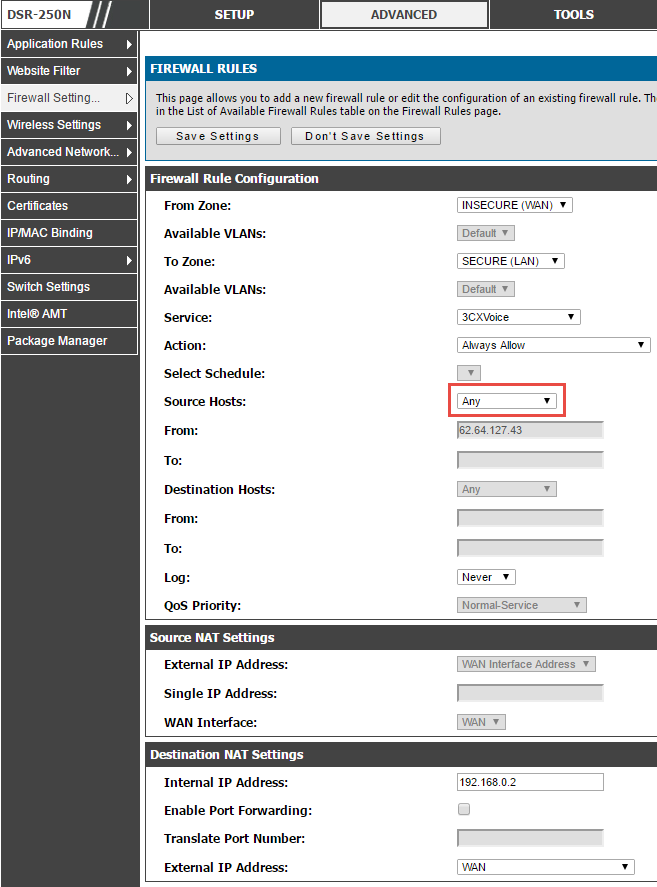Click Firewall Rule Configuration section header
657x887 pixels.
[234, 179]
